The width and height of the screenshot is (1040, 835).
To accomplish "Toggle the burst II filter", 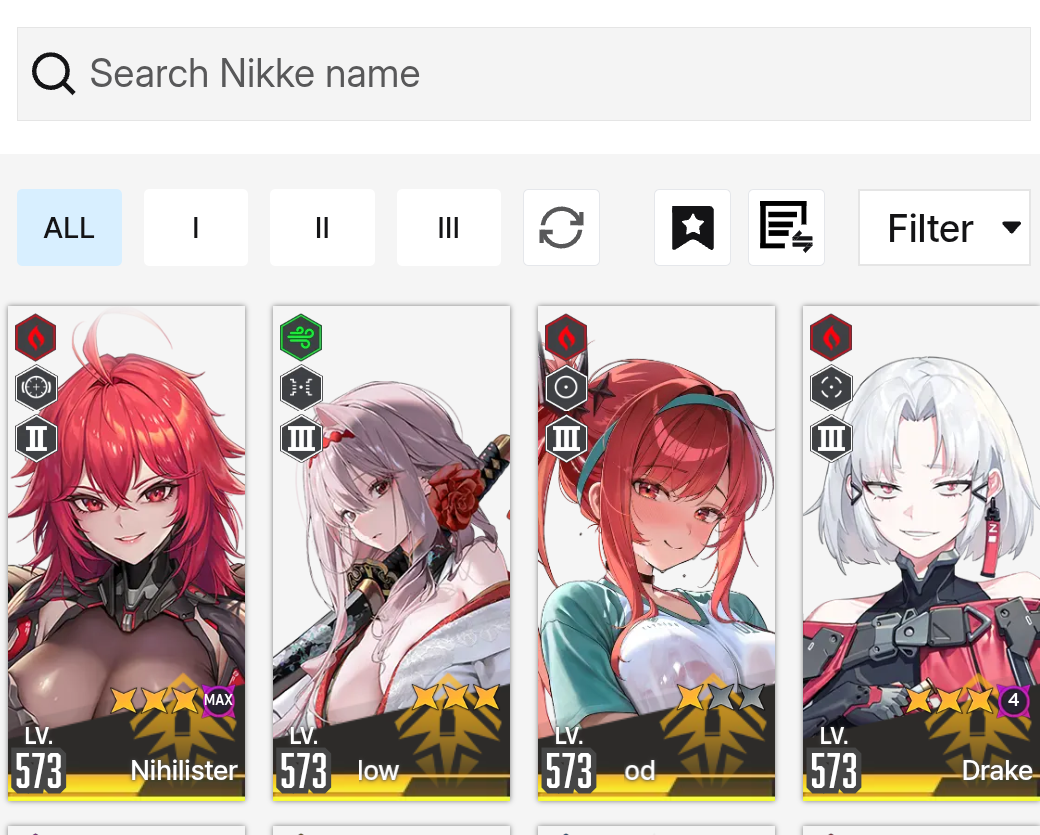I will click(x=322, y=227).
